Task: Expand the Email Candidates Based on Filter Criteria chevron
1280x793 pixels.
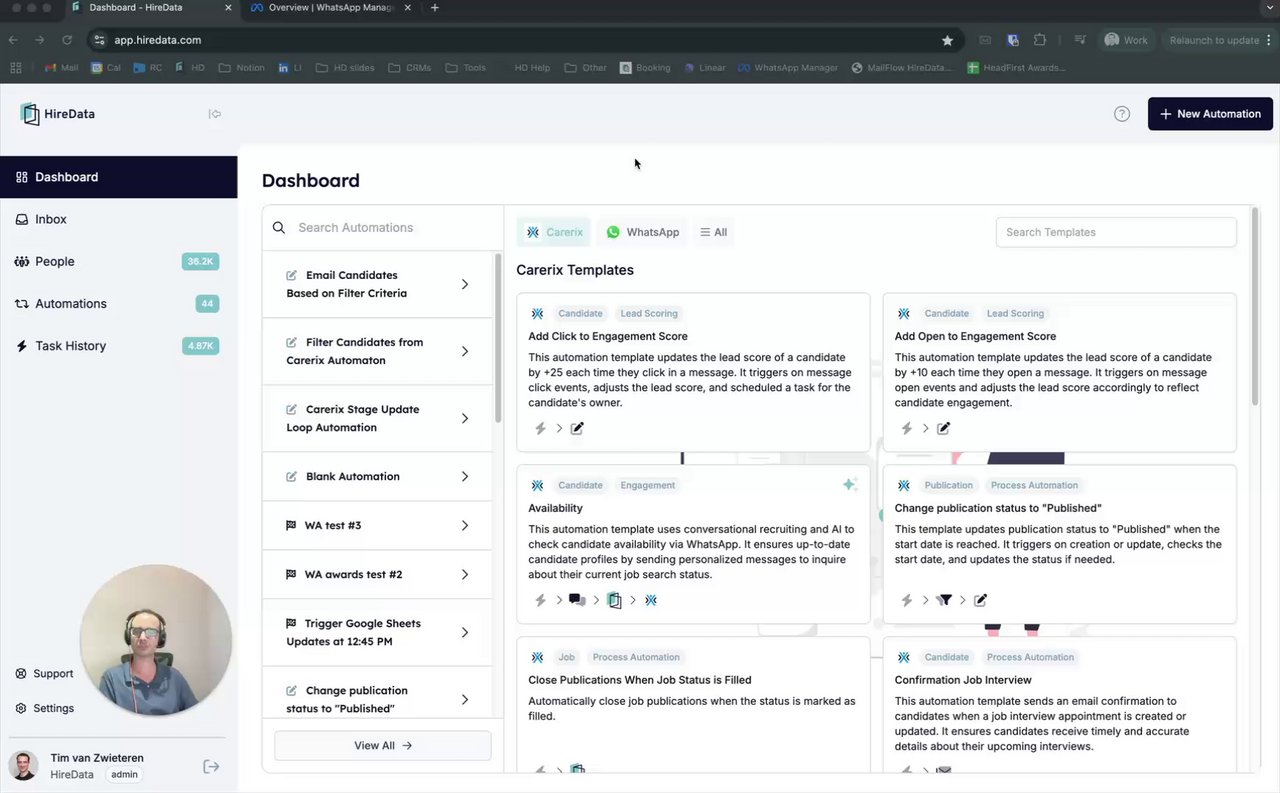Action: [465, 284]
